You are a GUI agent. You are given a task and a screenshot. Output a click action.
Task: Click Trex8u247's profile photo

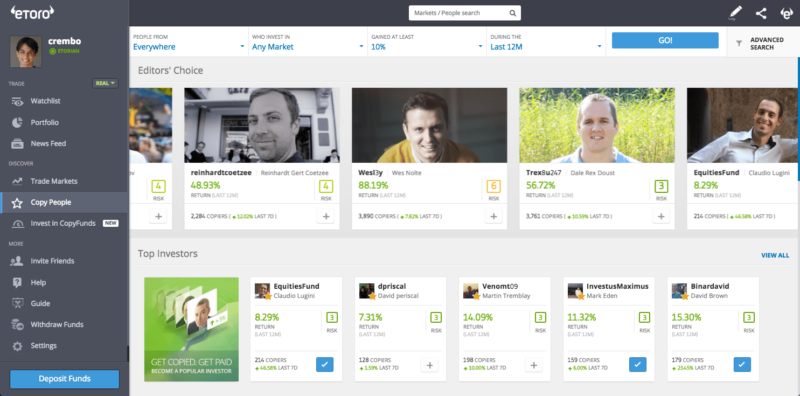coord(597,126)
